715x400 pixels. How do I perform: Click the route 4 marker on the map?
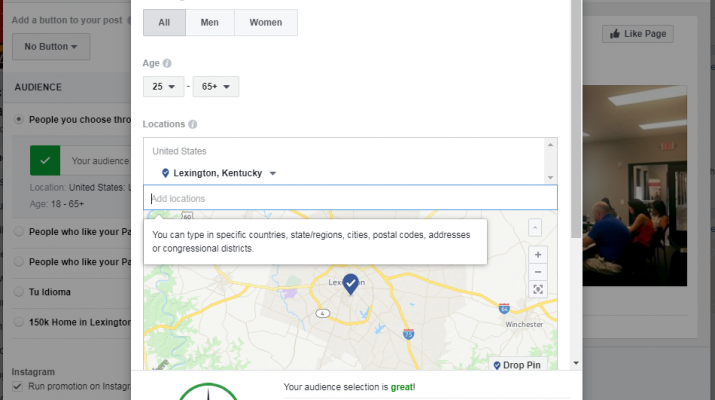click(323, 313)
